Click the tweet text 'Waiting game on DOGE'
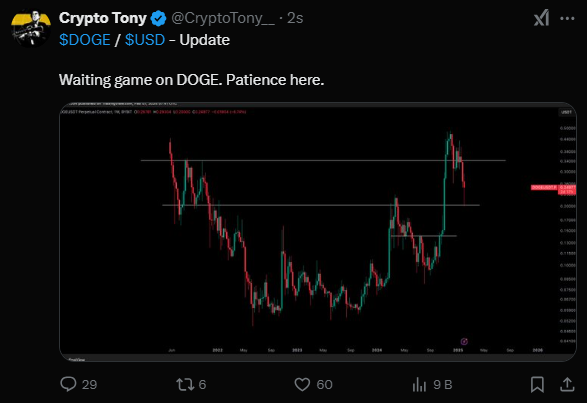The height and width of the screenshot is (403, 587). [139, 80]
